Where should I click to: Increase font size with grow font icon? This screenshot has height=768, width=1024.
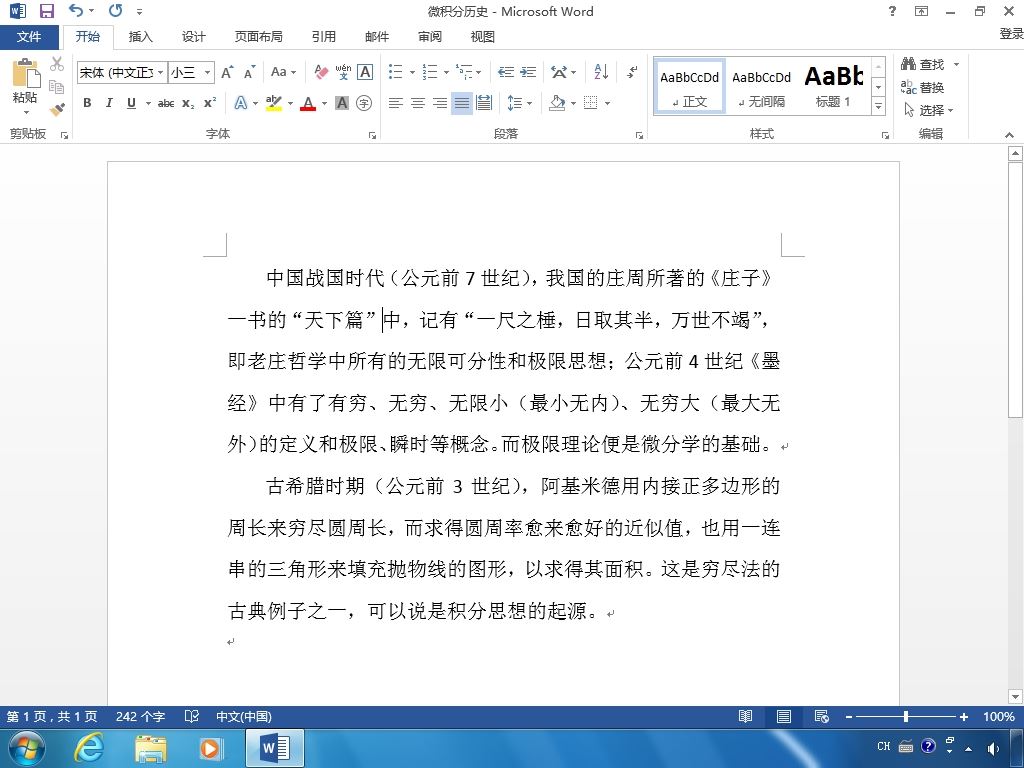point(227,72)
